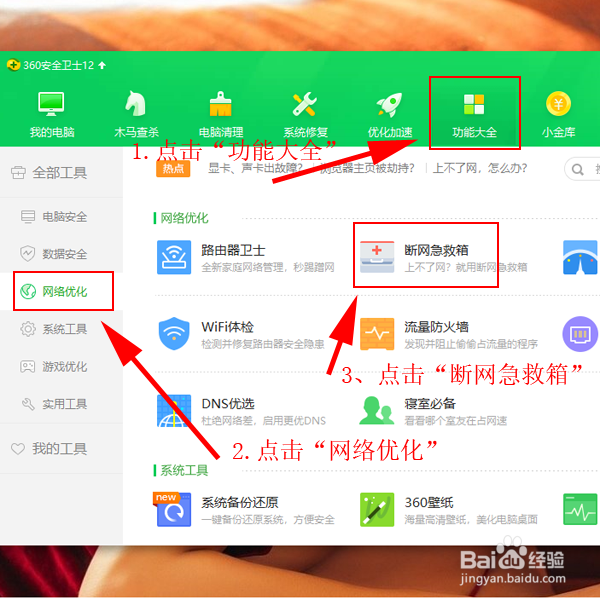Open the 小金库 coin icon
The width and height of the screenshot is (600, 600).
coord(558,104)
